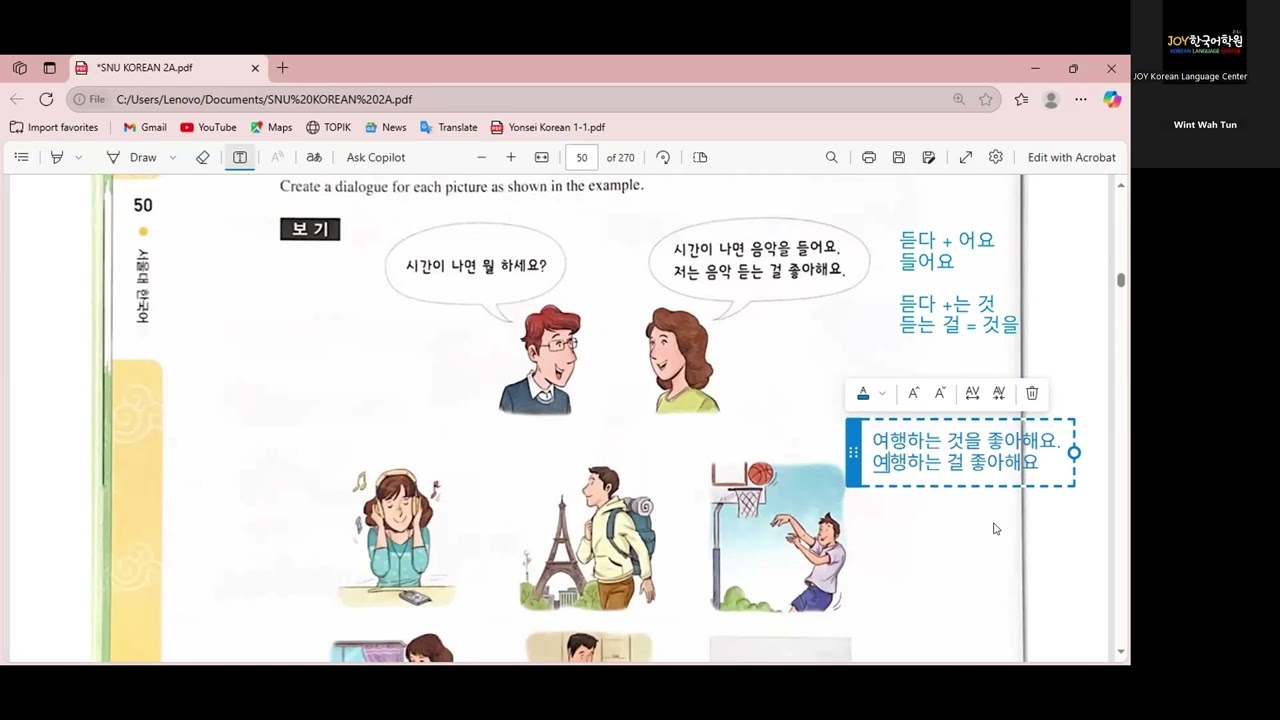Viewport: 1280px width, 720px height.
Task: Activate the Draw tool
Action: (132, 157)
